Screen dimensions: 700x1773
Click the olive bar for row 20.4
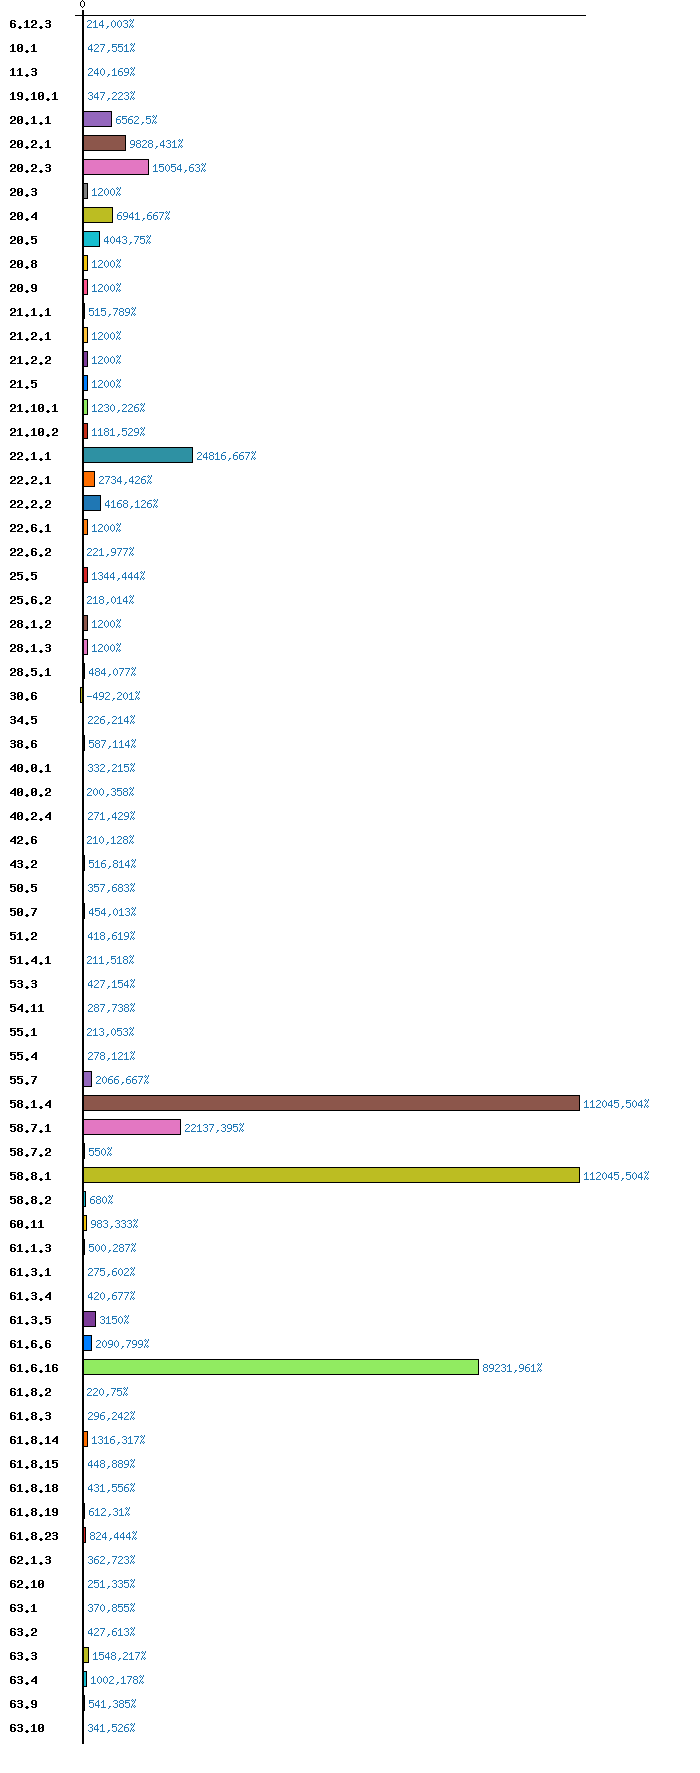pyautogui.click(x=98, y=215)
